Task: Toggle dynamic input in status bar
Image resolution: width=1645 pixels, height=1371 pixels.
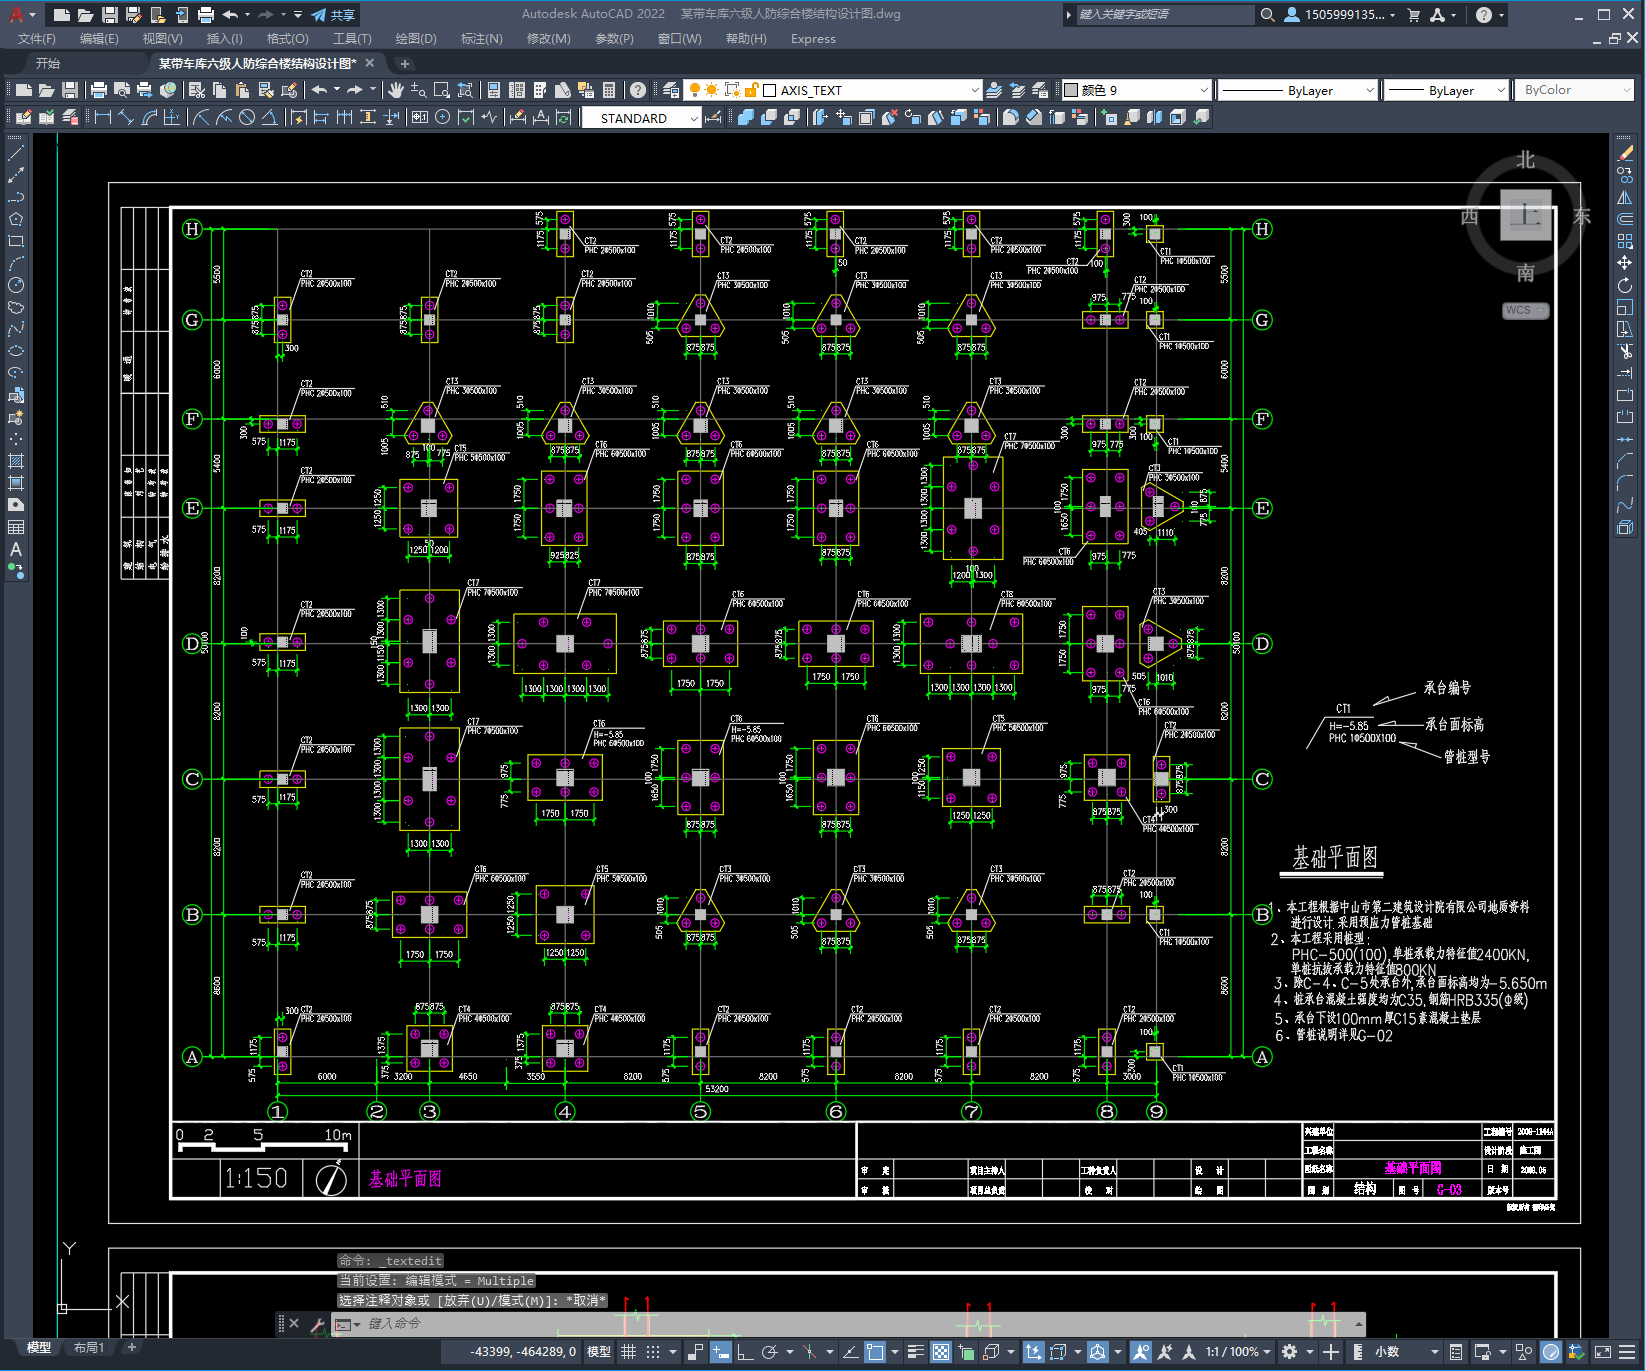Action: click(x=721, y=1351)
